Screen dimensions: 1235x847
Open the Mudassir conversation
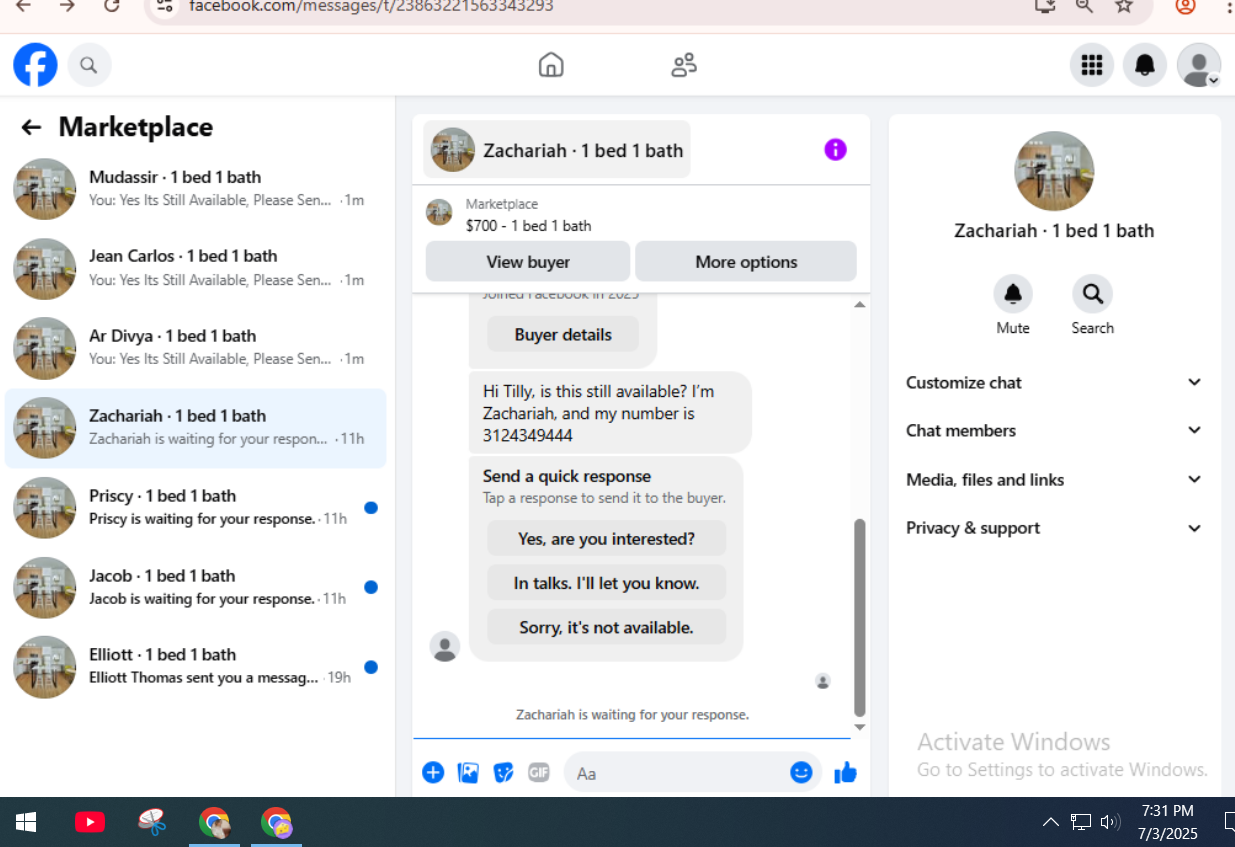pos(196,189)
